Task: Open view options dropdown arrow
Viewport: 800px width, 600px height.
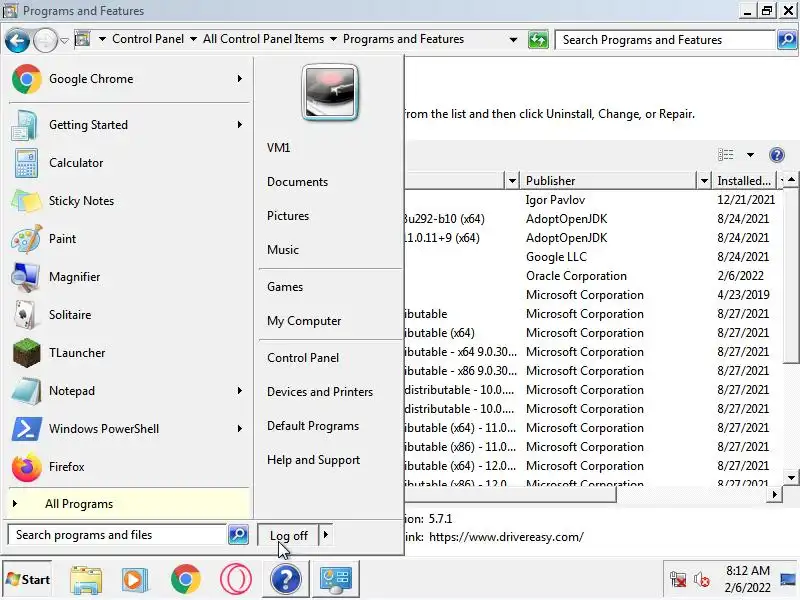Action: [750, 155]
